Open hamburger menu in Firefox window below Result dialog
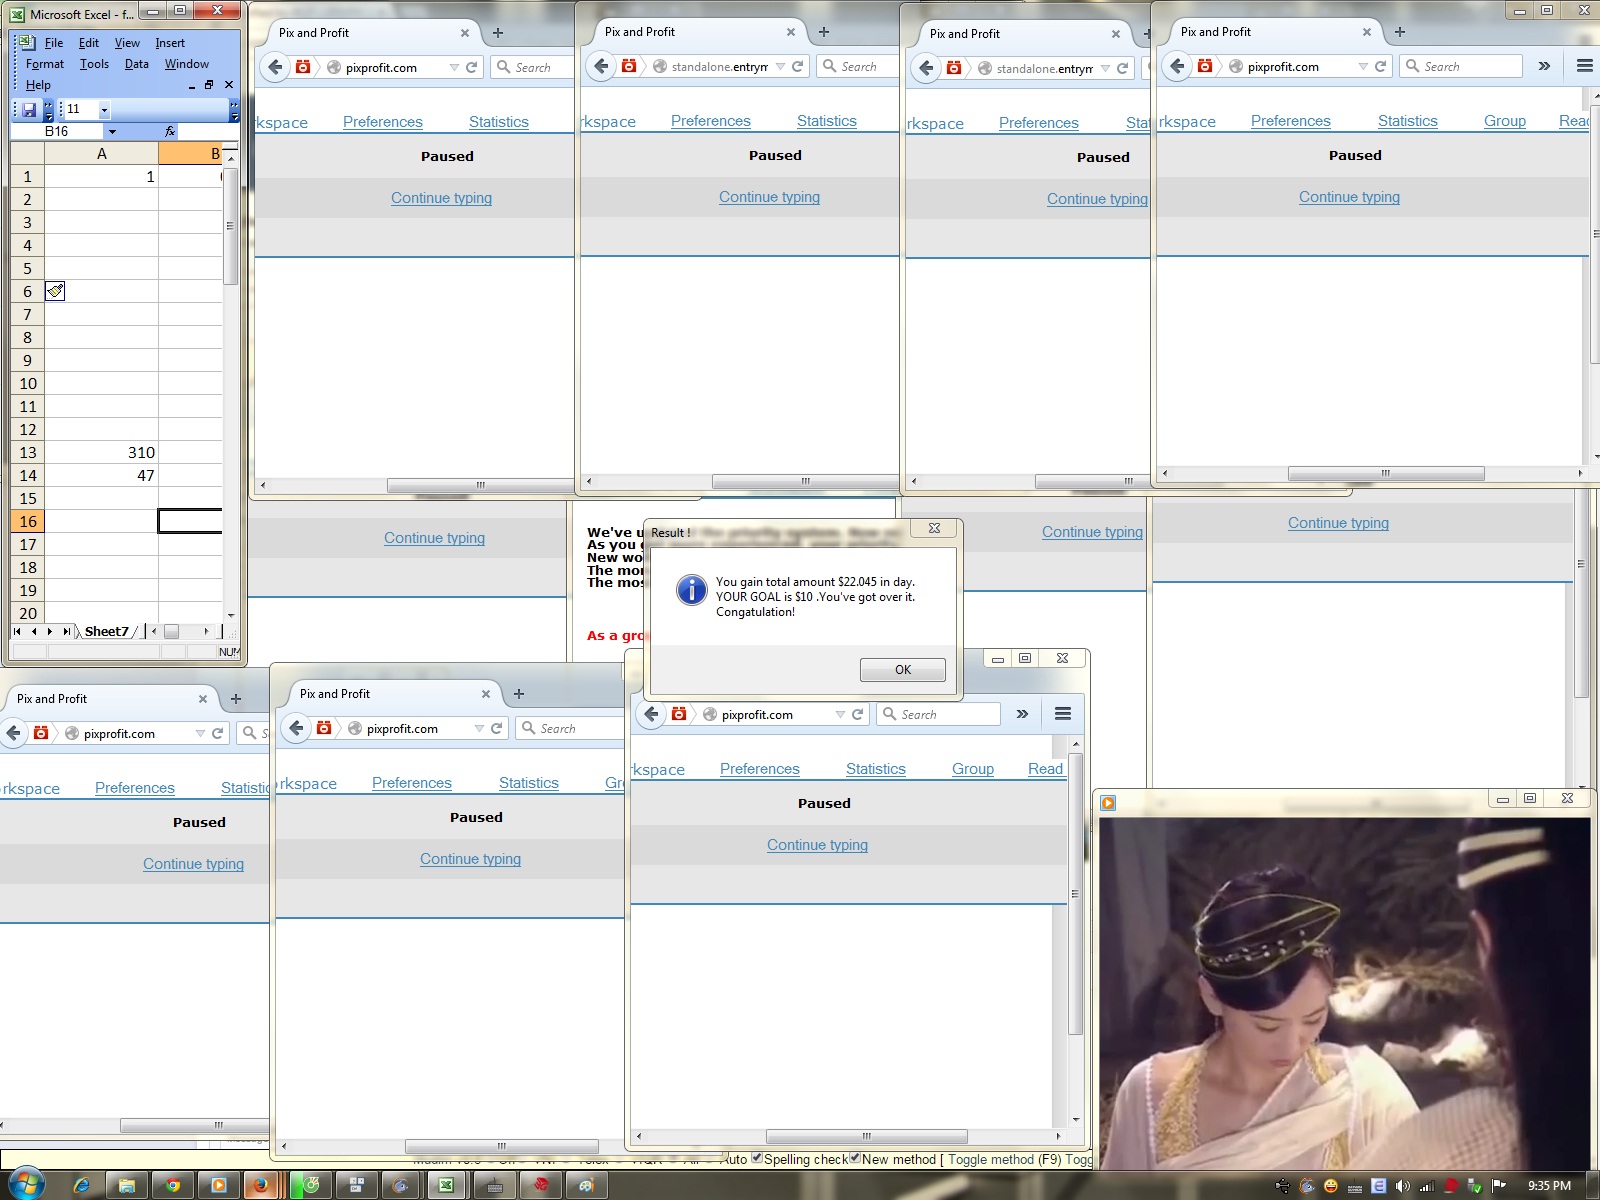Image resolution: width=1600 pixels, height=1200 pixels. coord(1063,714)
